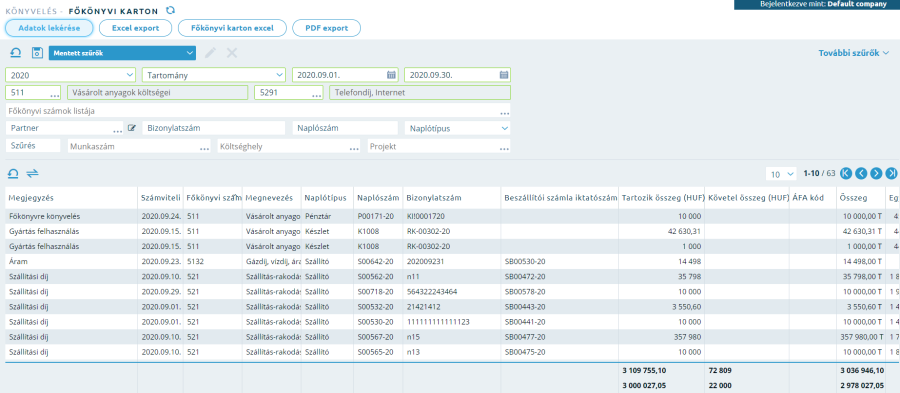Open calendar for start date 2020.09.01.
The height and width of the screenshot is (393, 900).
391,75
